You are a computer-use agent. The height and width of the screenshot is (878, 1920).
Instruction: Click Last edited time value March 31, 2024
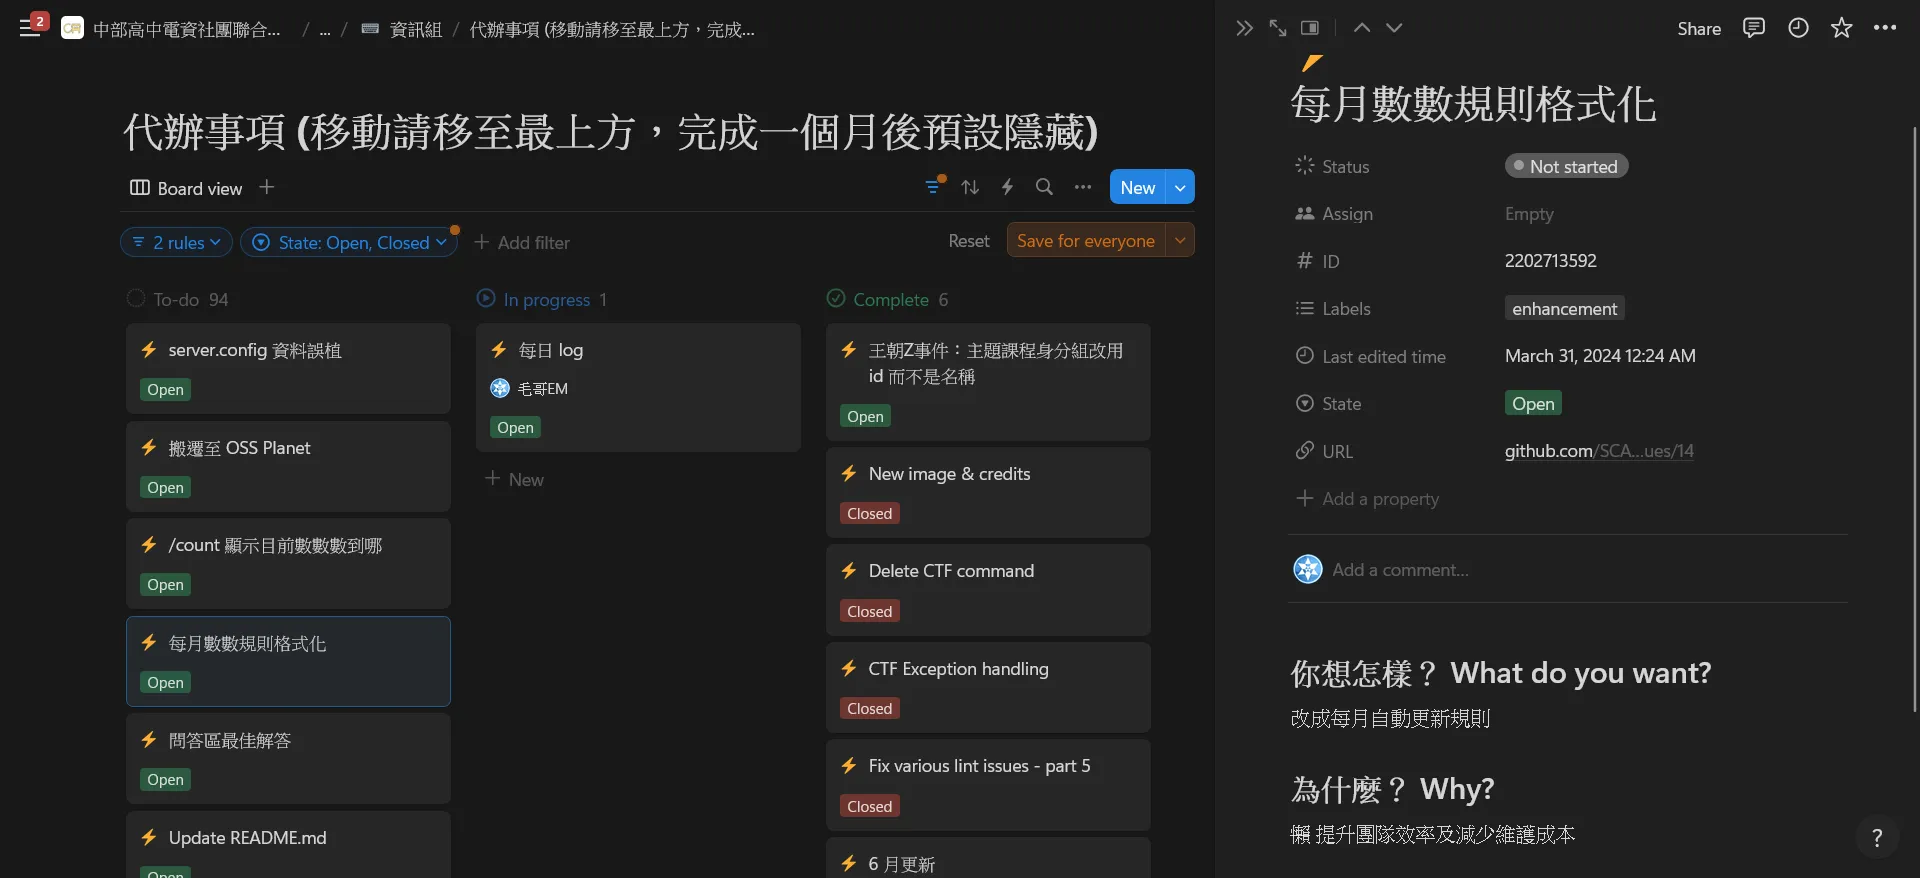1600,355
